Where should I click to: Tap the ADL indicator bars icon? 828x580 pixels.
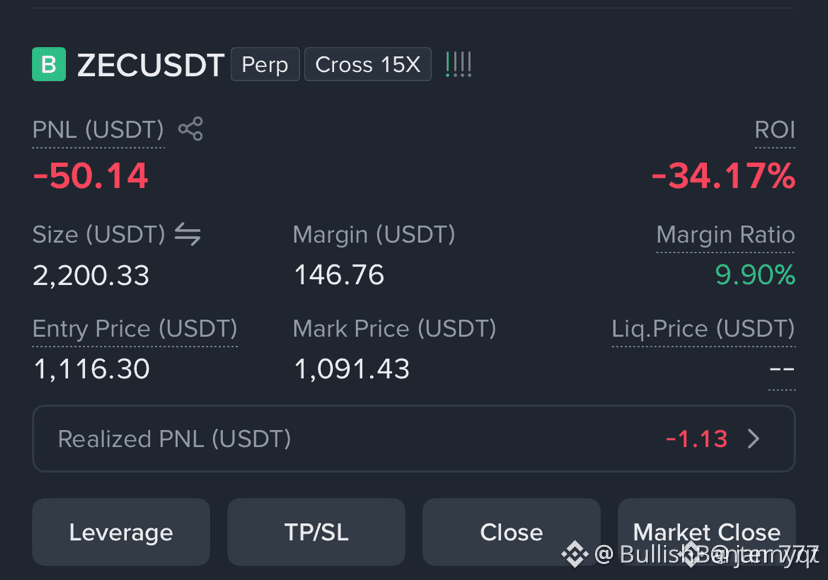tap(458, 64)
